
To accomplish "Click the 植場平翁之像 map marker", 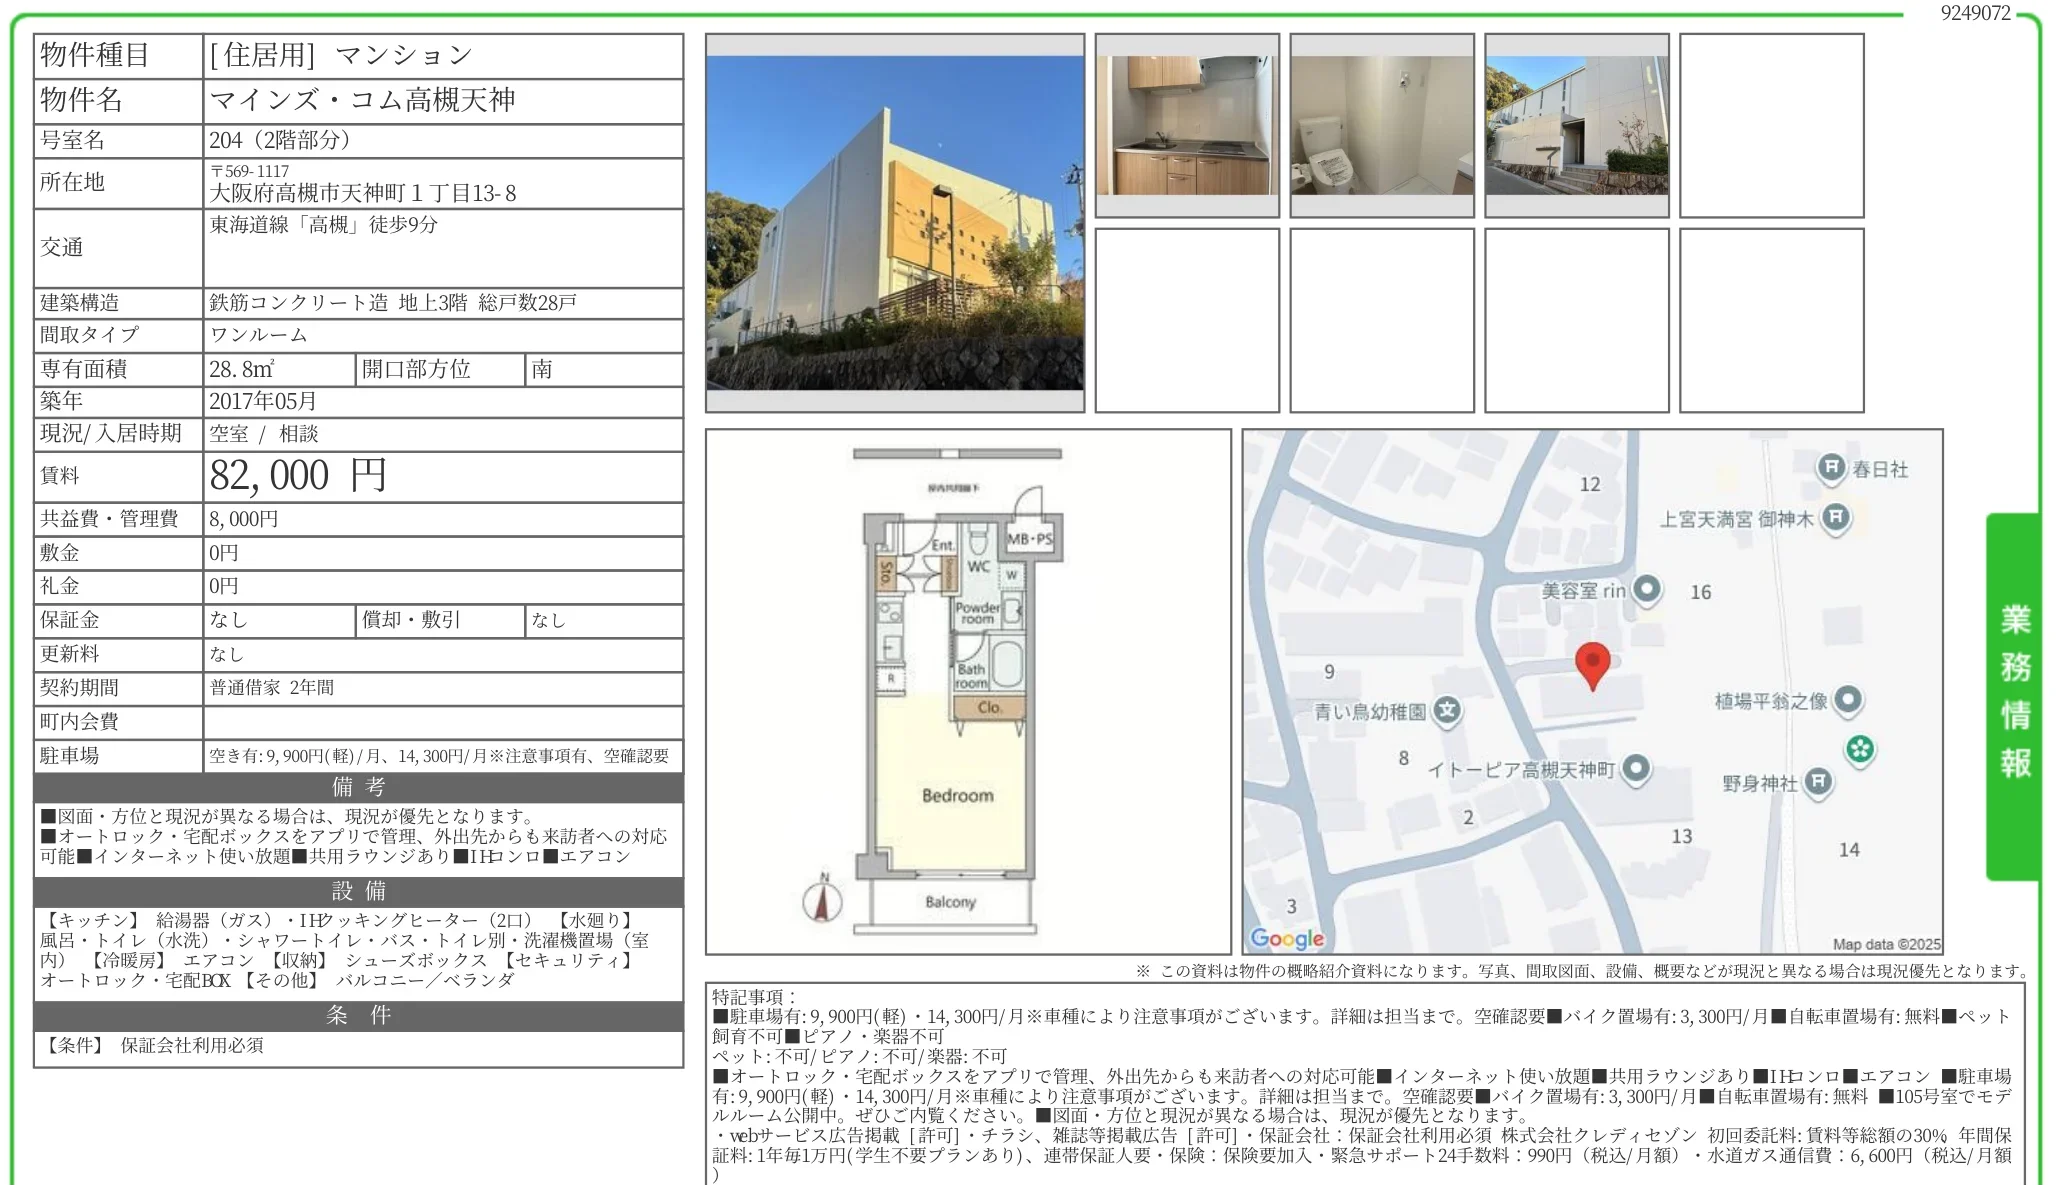I will click(1848, 699).
